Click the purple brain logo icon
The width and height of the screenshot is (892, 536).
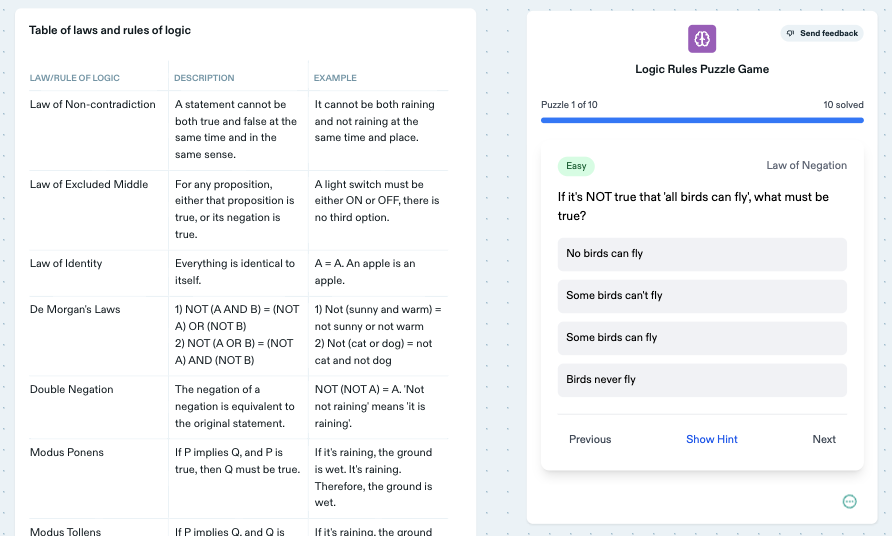(702, 39)
